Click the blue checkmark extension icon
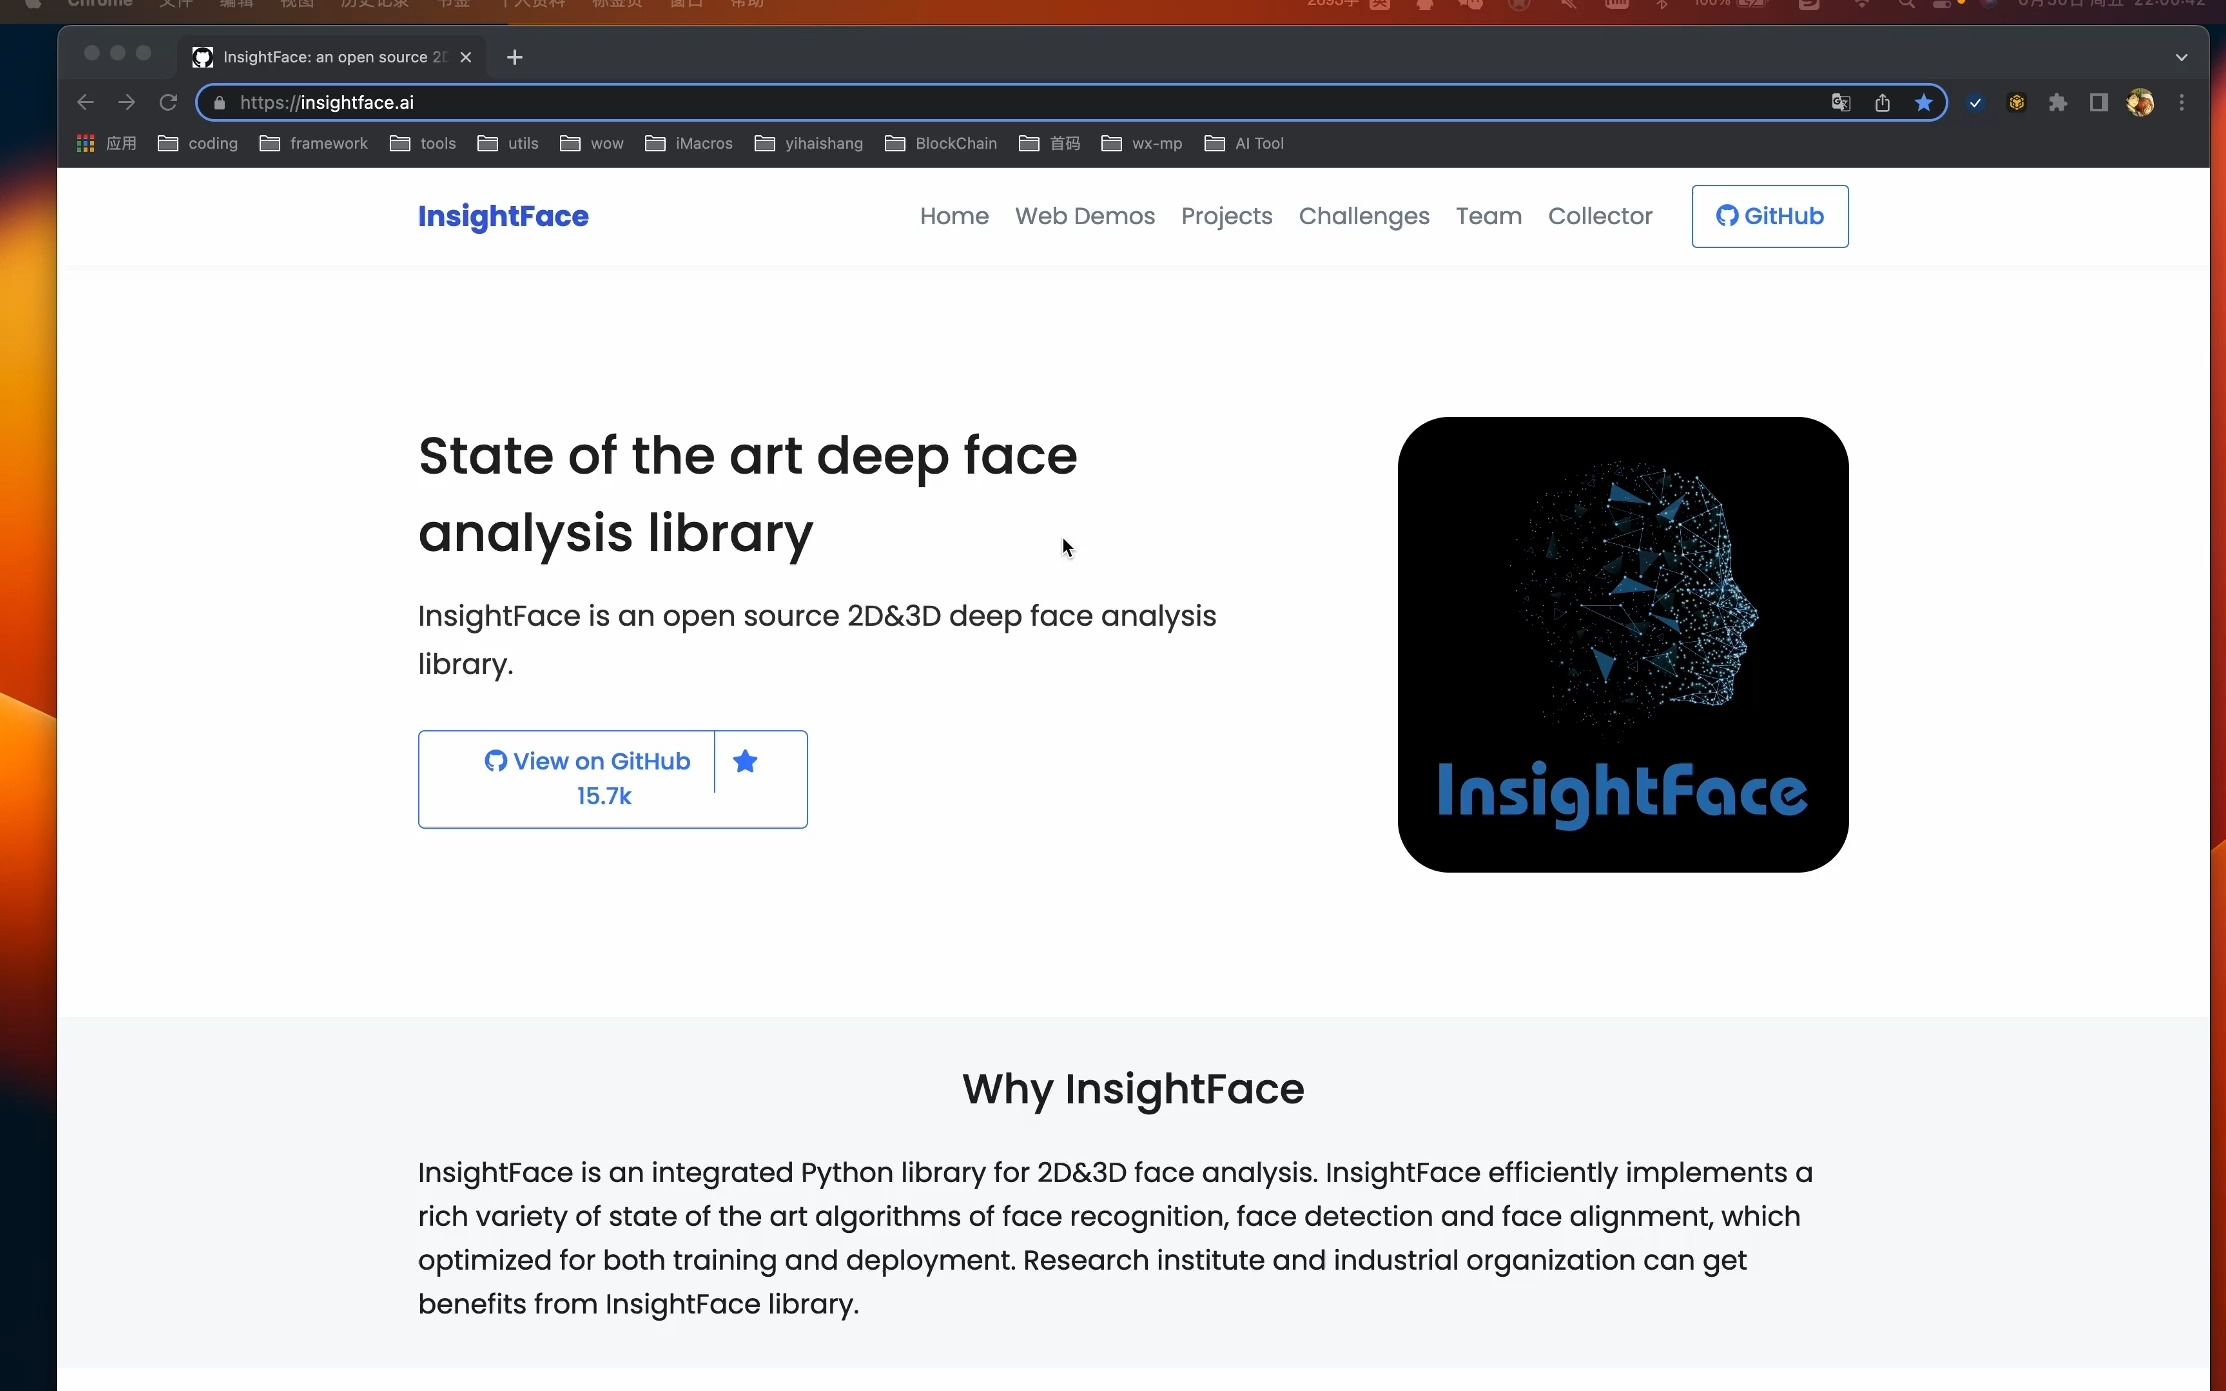Image resolution: width=2226 pixels, height=1391 pixels. pos(1975,102)
